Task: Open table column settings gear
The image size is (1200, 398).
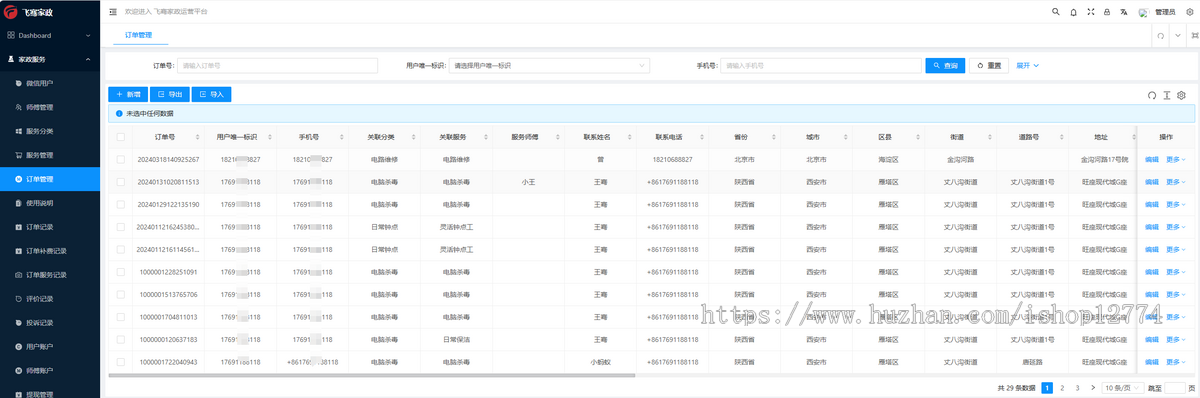Action: pyautogui.click(x=1181, y=95)
